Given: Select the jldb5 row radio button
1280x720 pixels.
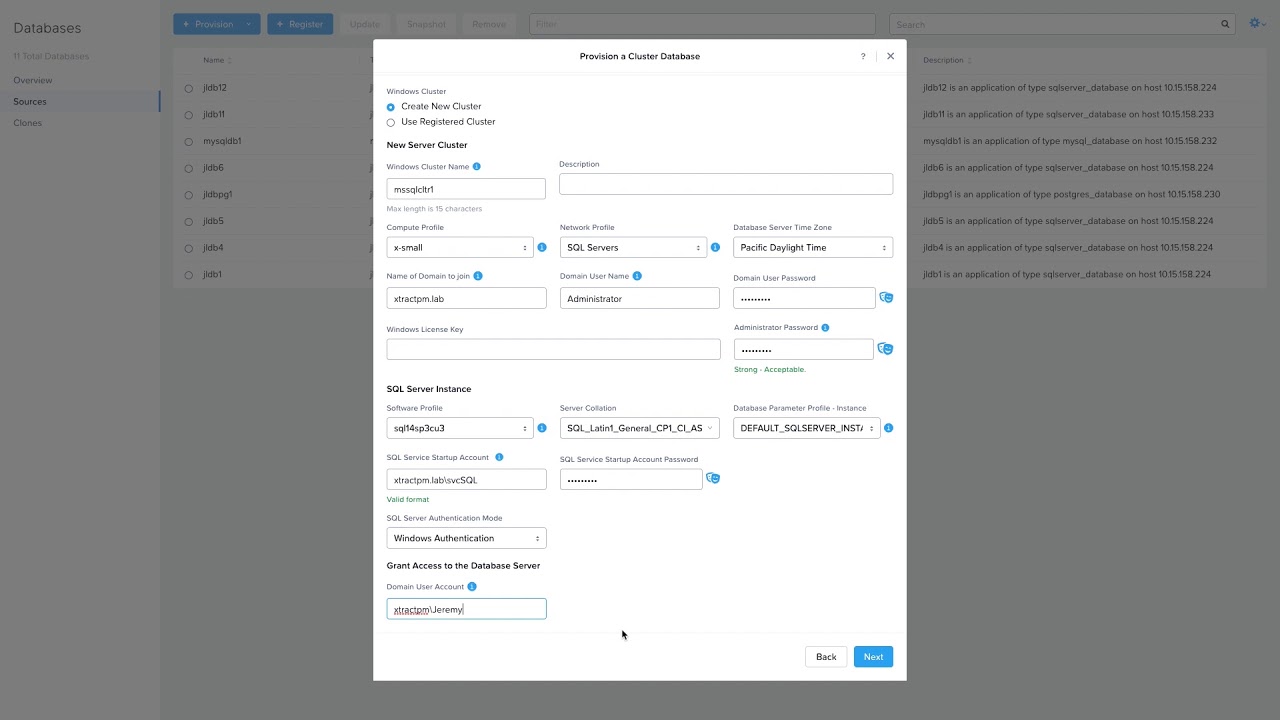Looking at the screenshot, I should click(188, 222).
